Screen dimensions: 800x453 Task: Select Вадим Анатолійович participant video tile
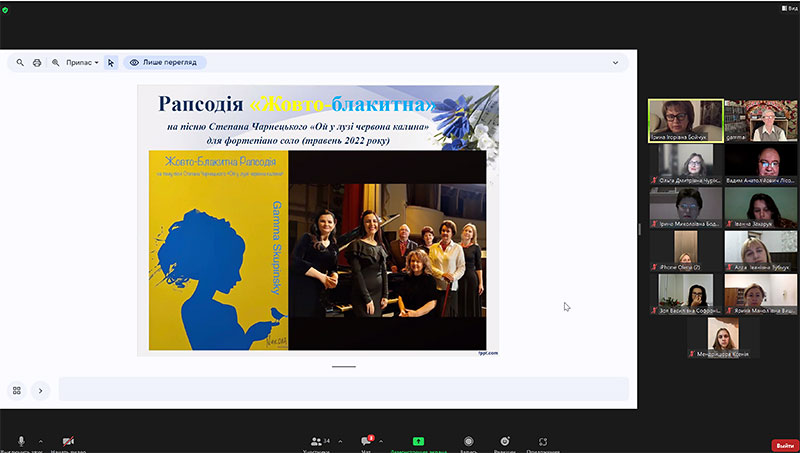761,164
